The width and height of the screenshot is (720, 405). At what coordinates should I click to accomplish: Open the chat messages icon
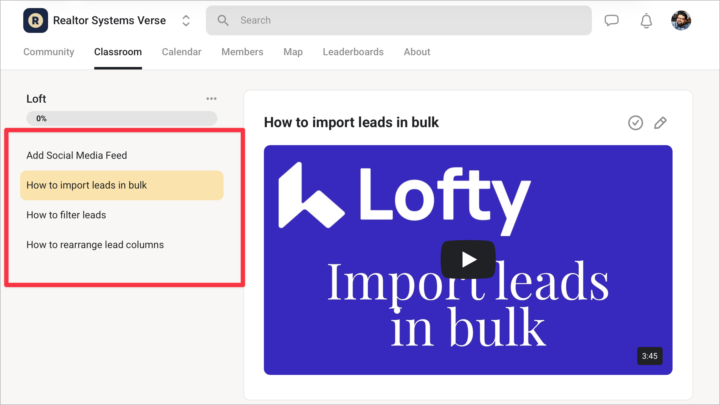coord(611,20)
